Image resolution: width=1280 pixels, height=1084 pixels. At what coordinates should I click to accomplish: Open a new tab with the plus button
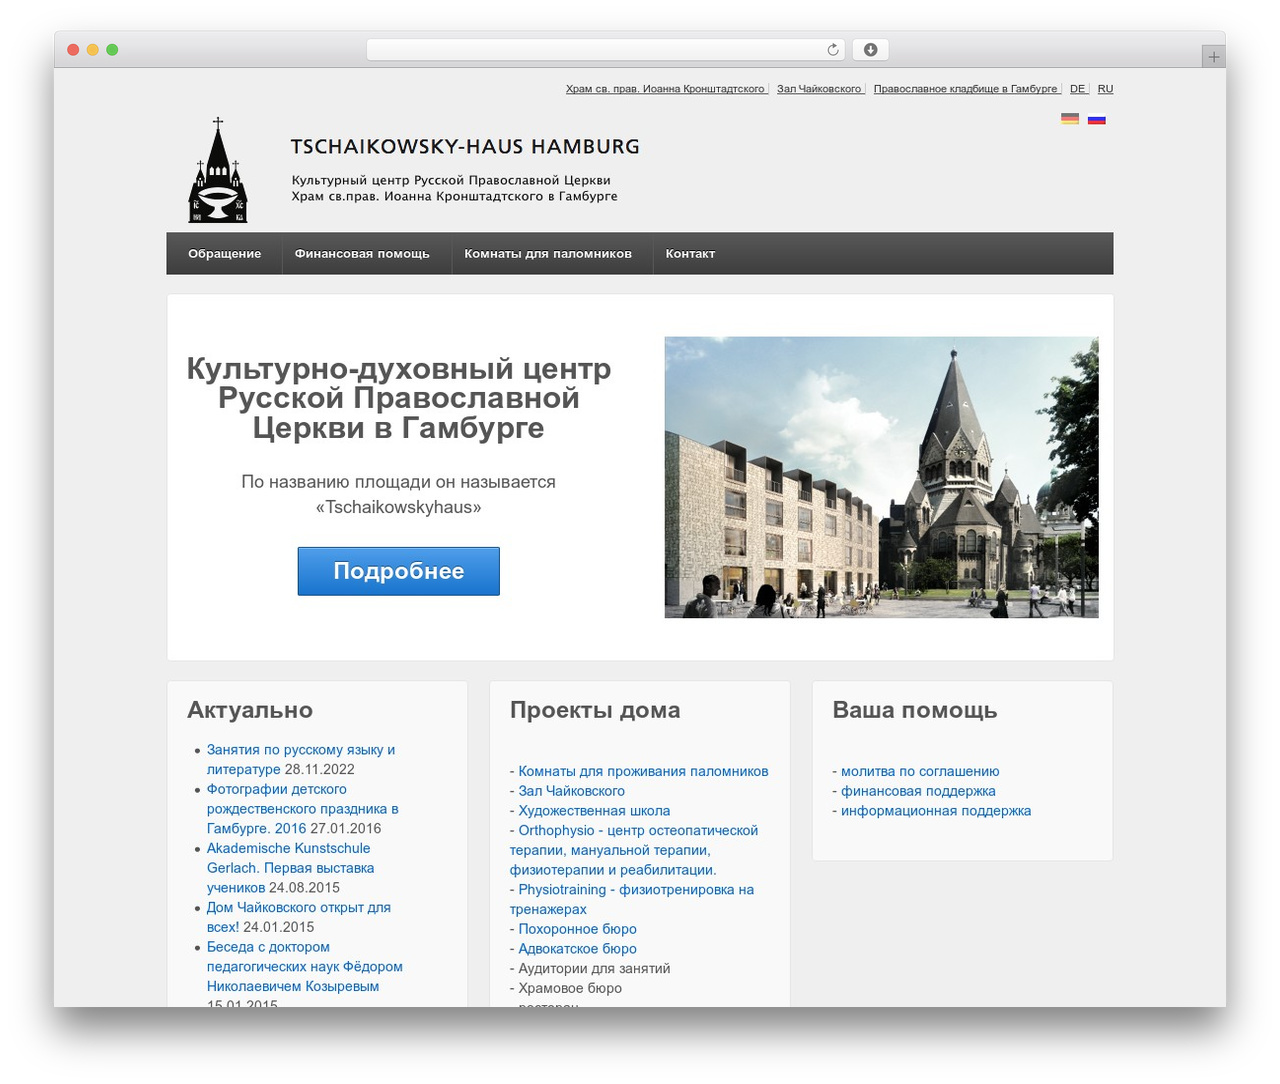1214,57
